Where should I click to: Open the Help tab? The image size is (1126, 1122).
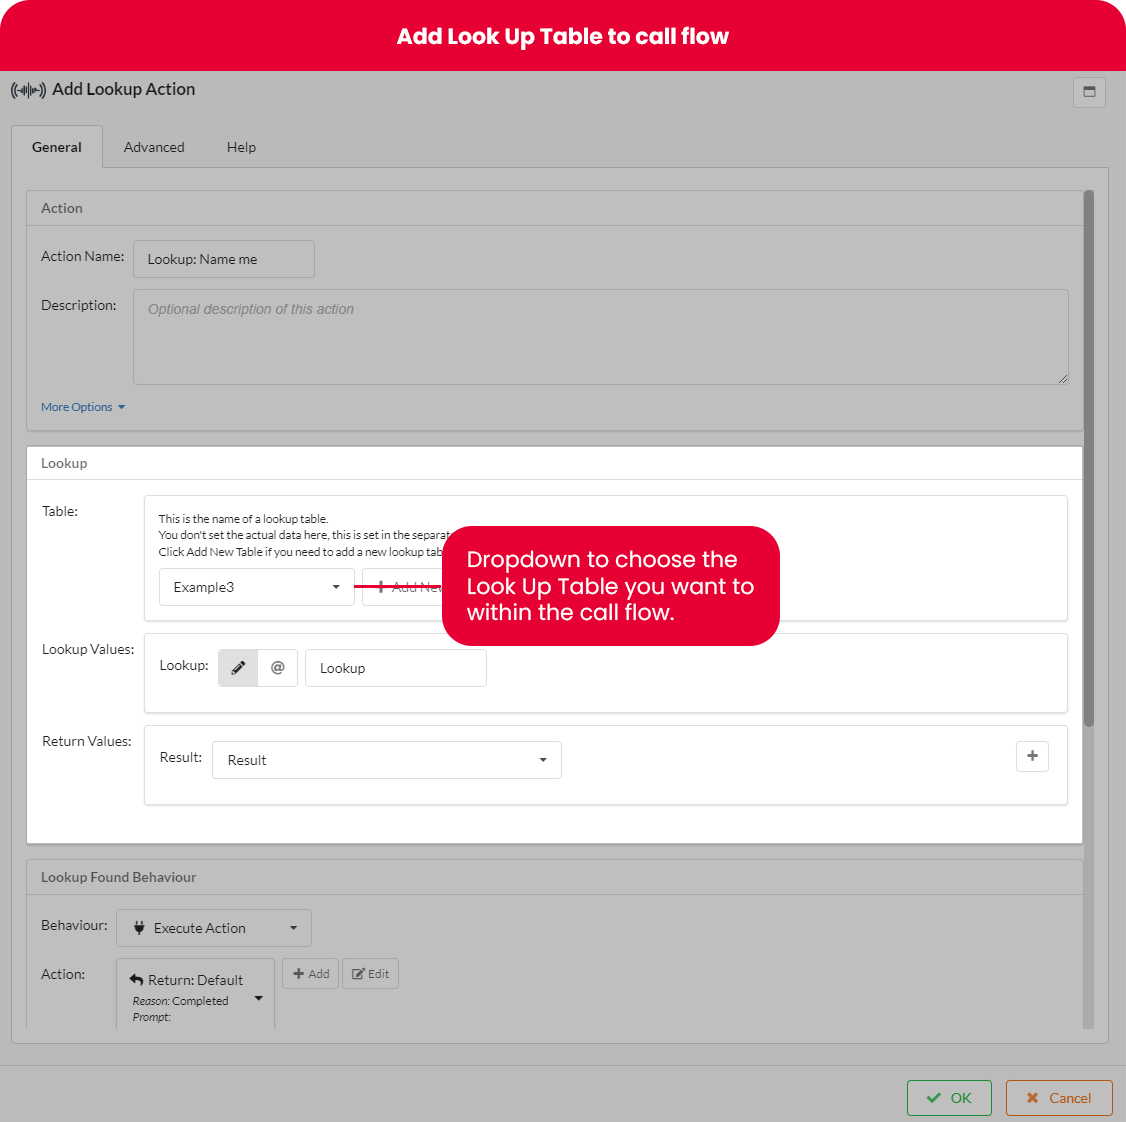point(241,147)
